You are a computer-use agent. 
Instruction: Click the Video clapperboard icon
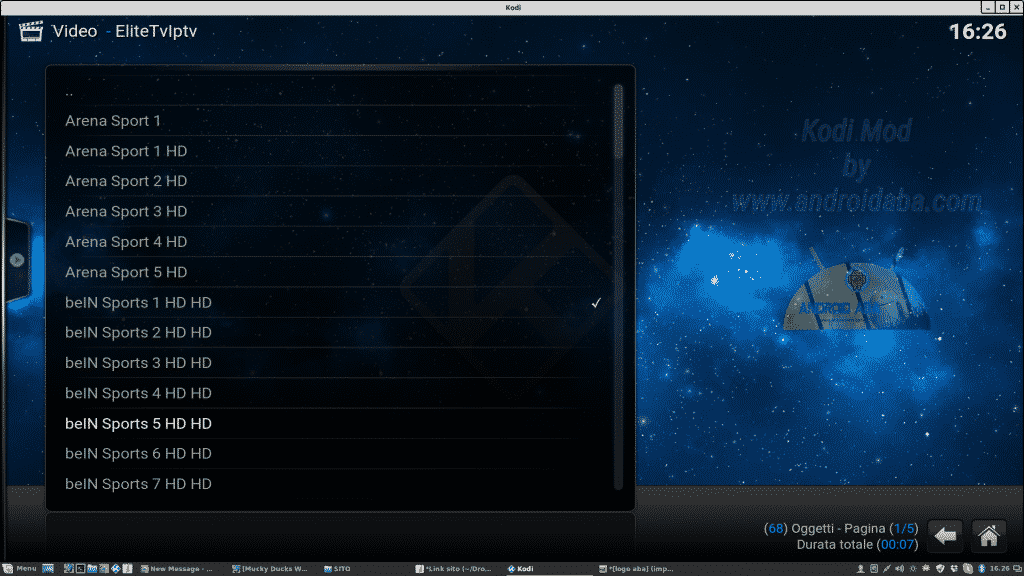point(31,31)
